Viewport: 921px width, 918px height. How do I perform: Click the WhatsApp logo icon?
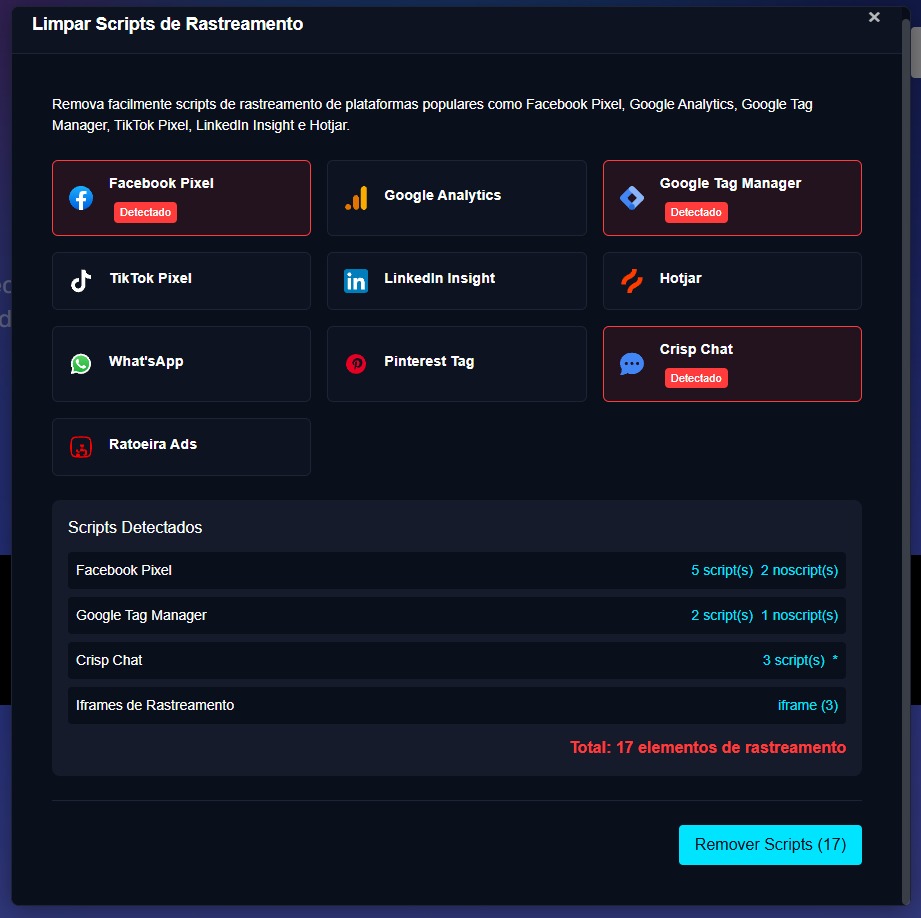tap(81, 364)
